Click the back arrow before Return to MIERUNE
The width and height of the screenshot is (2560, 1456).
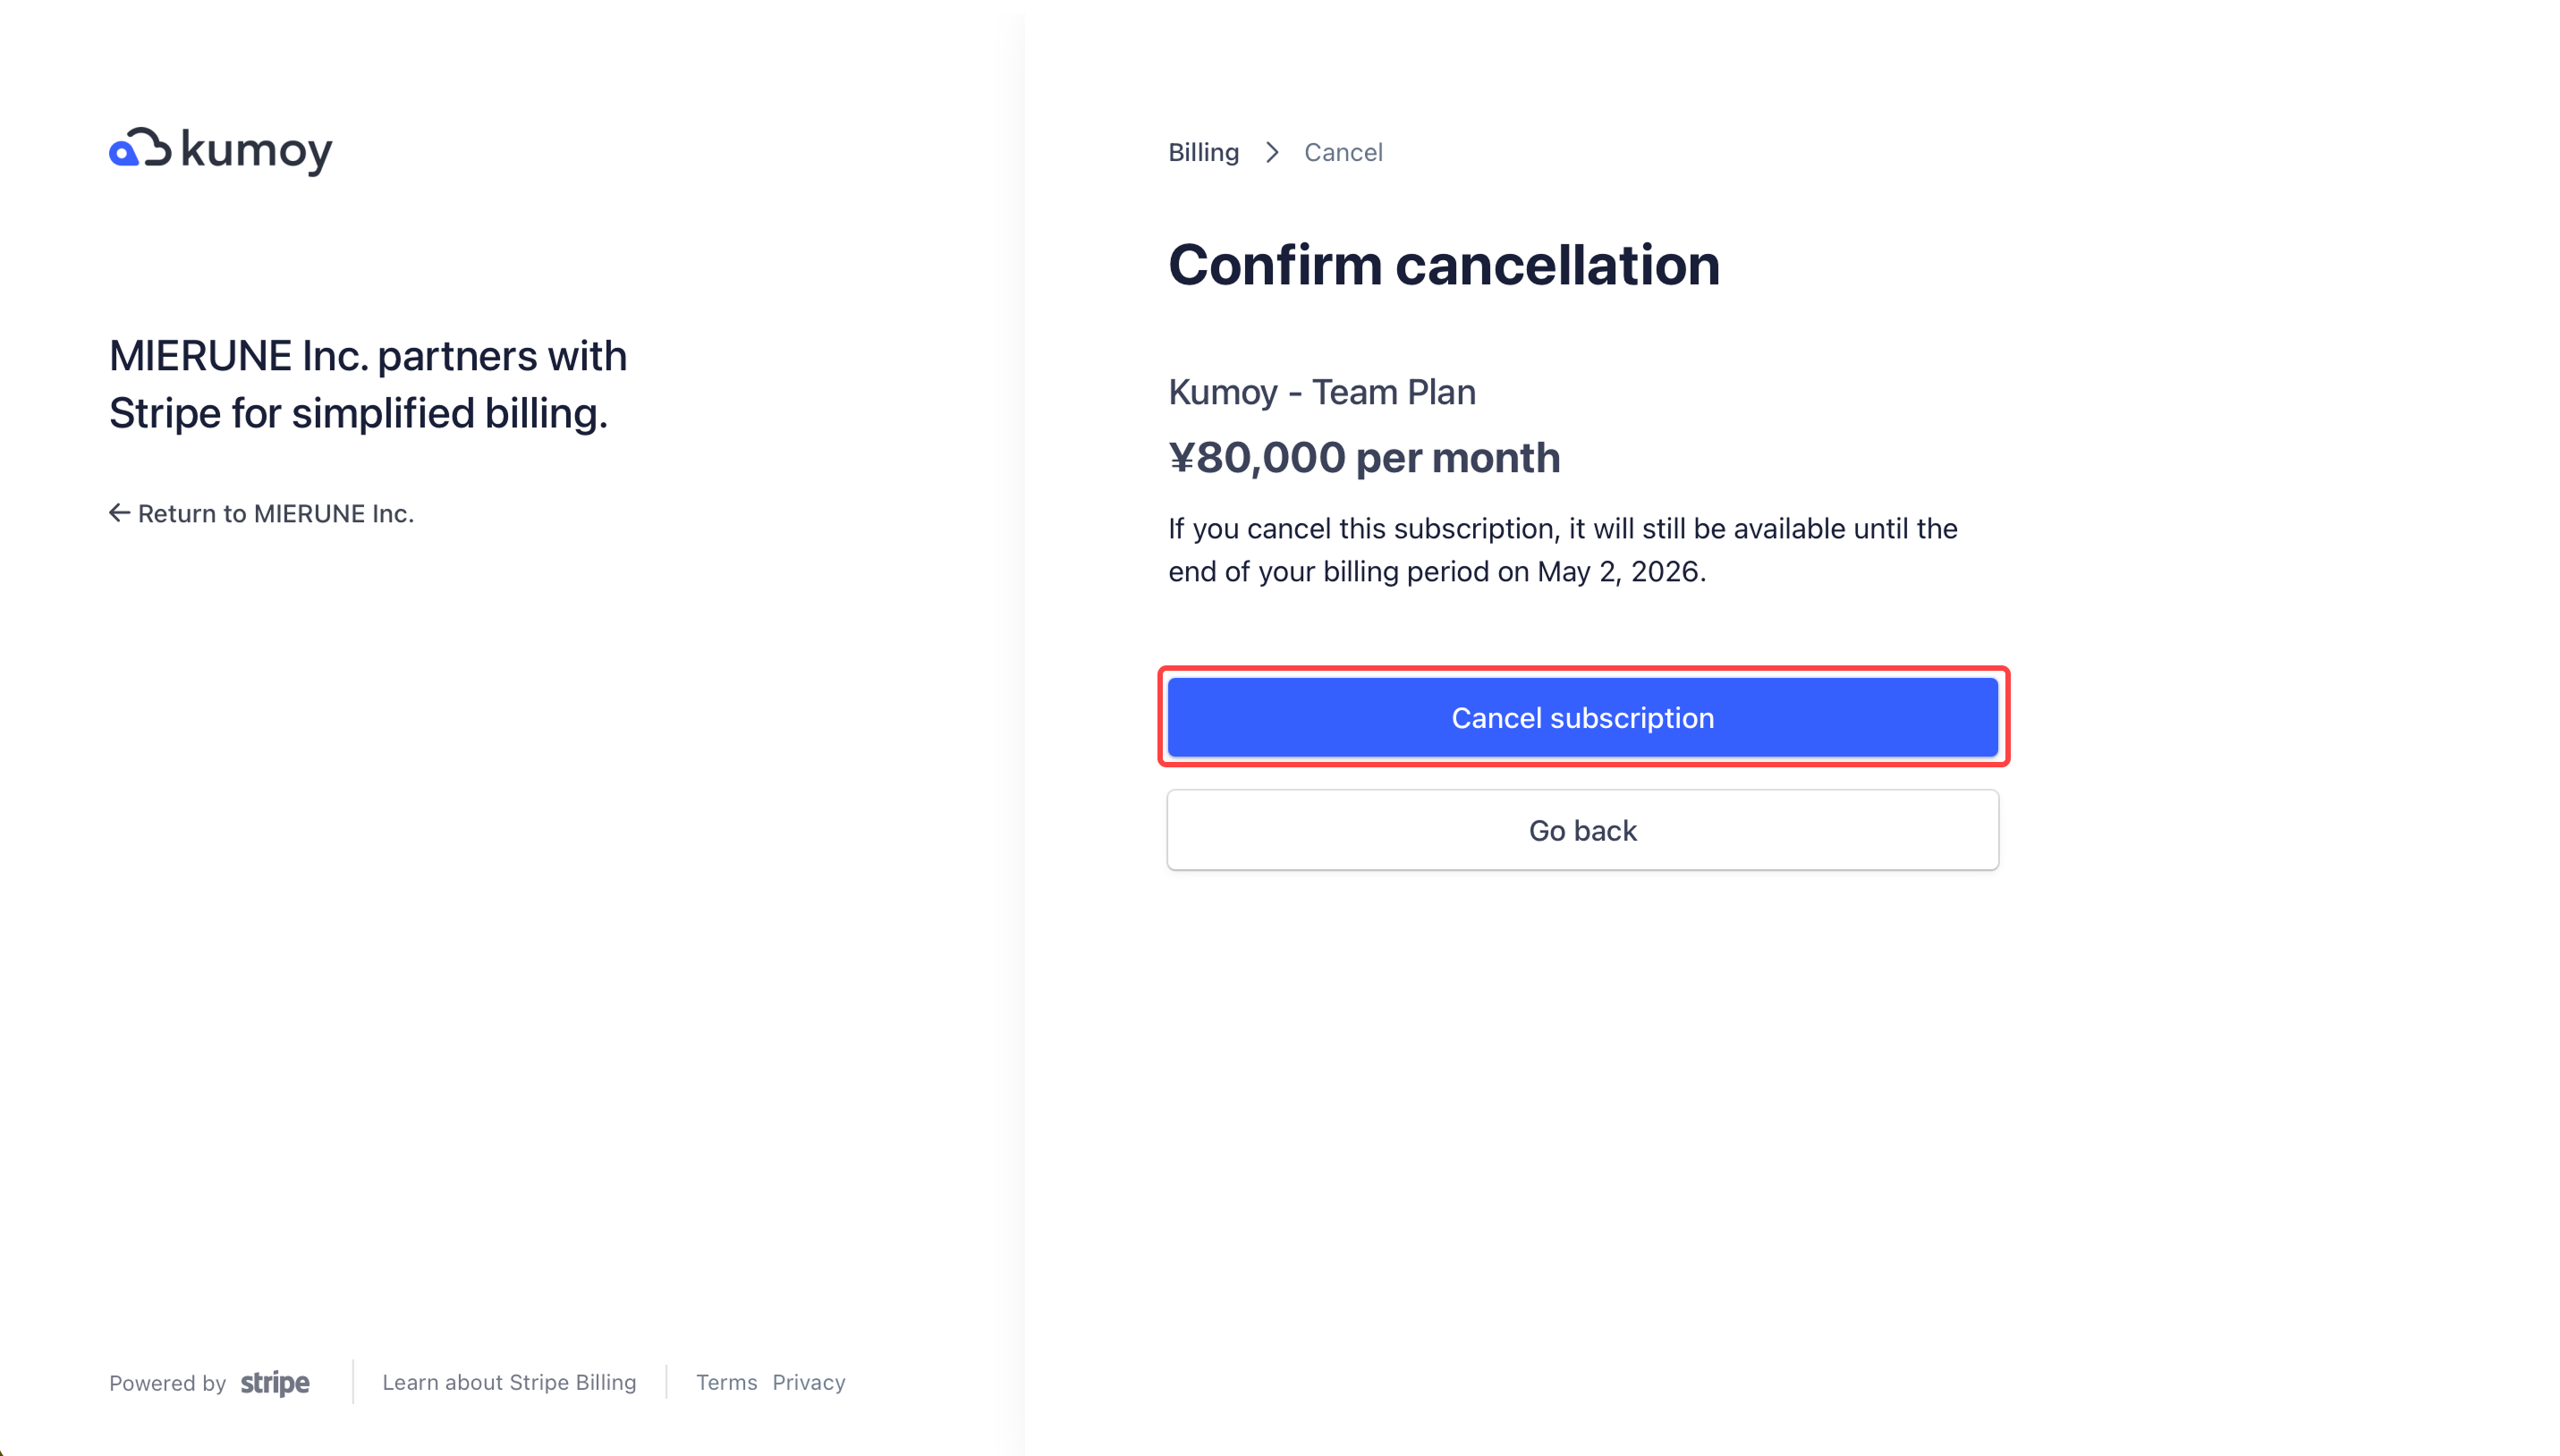click(119, 513)
